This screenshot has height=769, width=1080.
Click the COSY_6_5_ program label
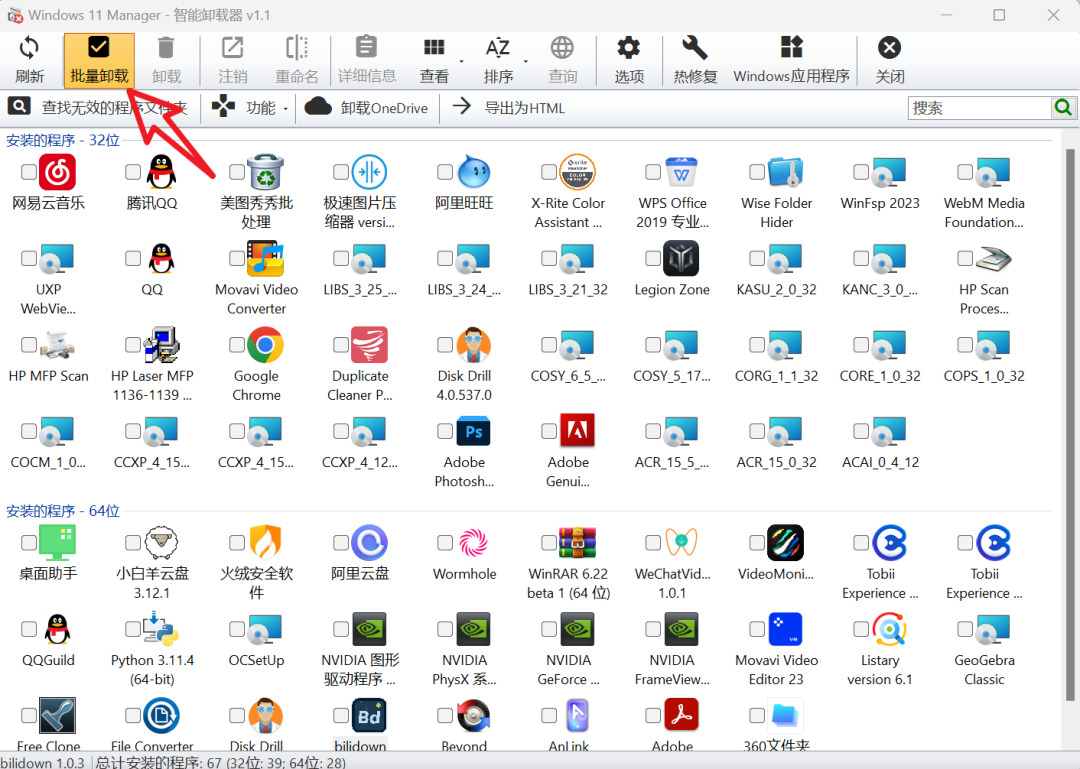(568, 376)
